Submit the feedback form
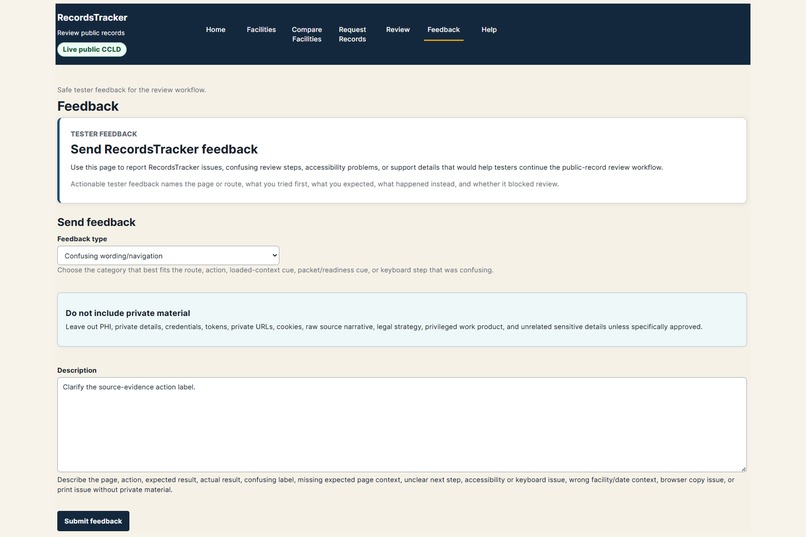Screen dimensions: 806x537 [x=93, y=521]
